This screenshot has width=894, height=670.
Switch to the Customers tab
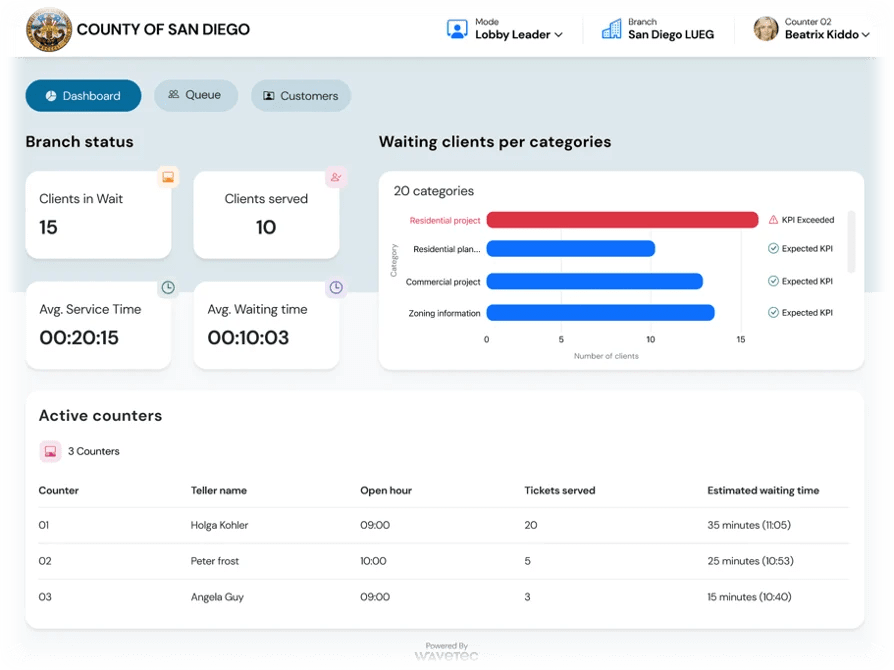click(300, 96)
